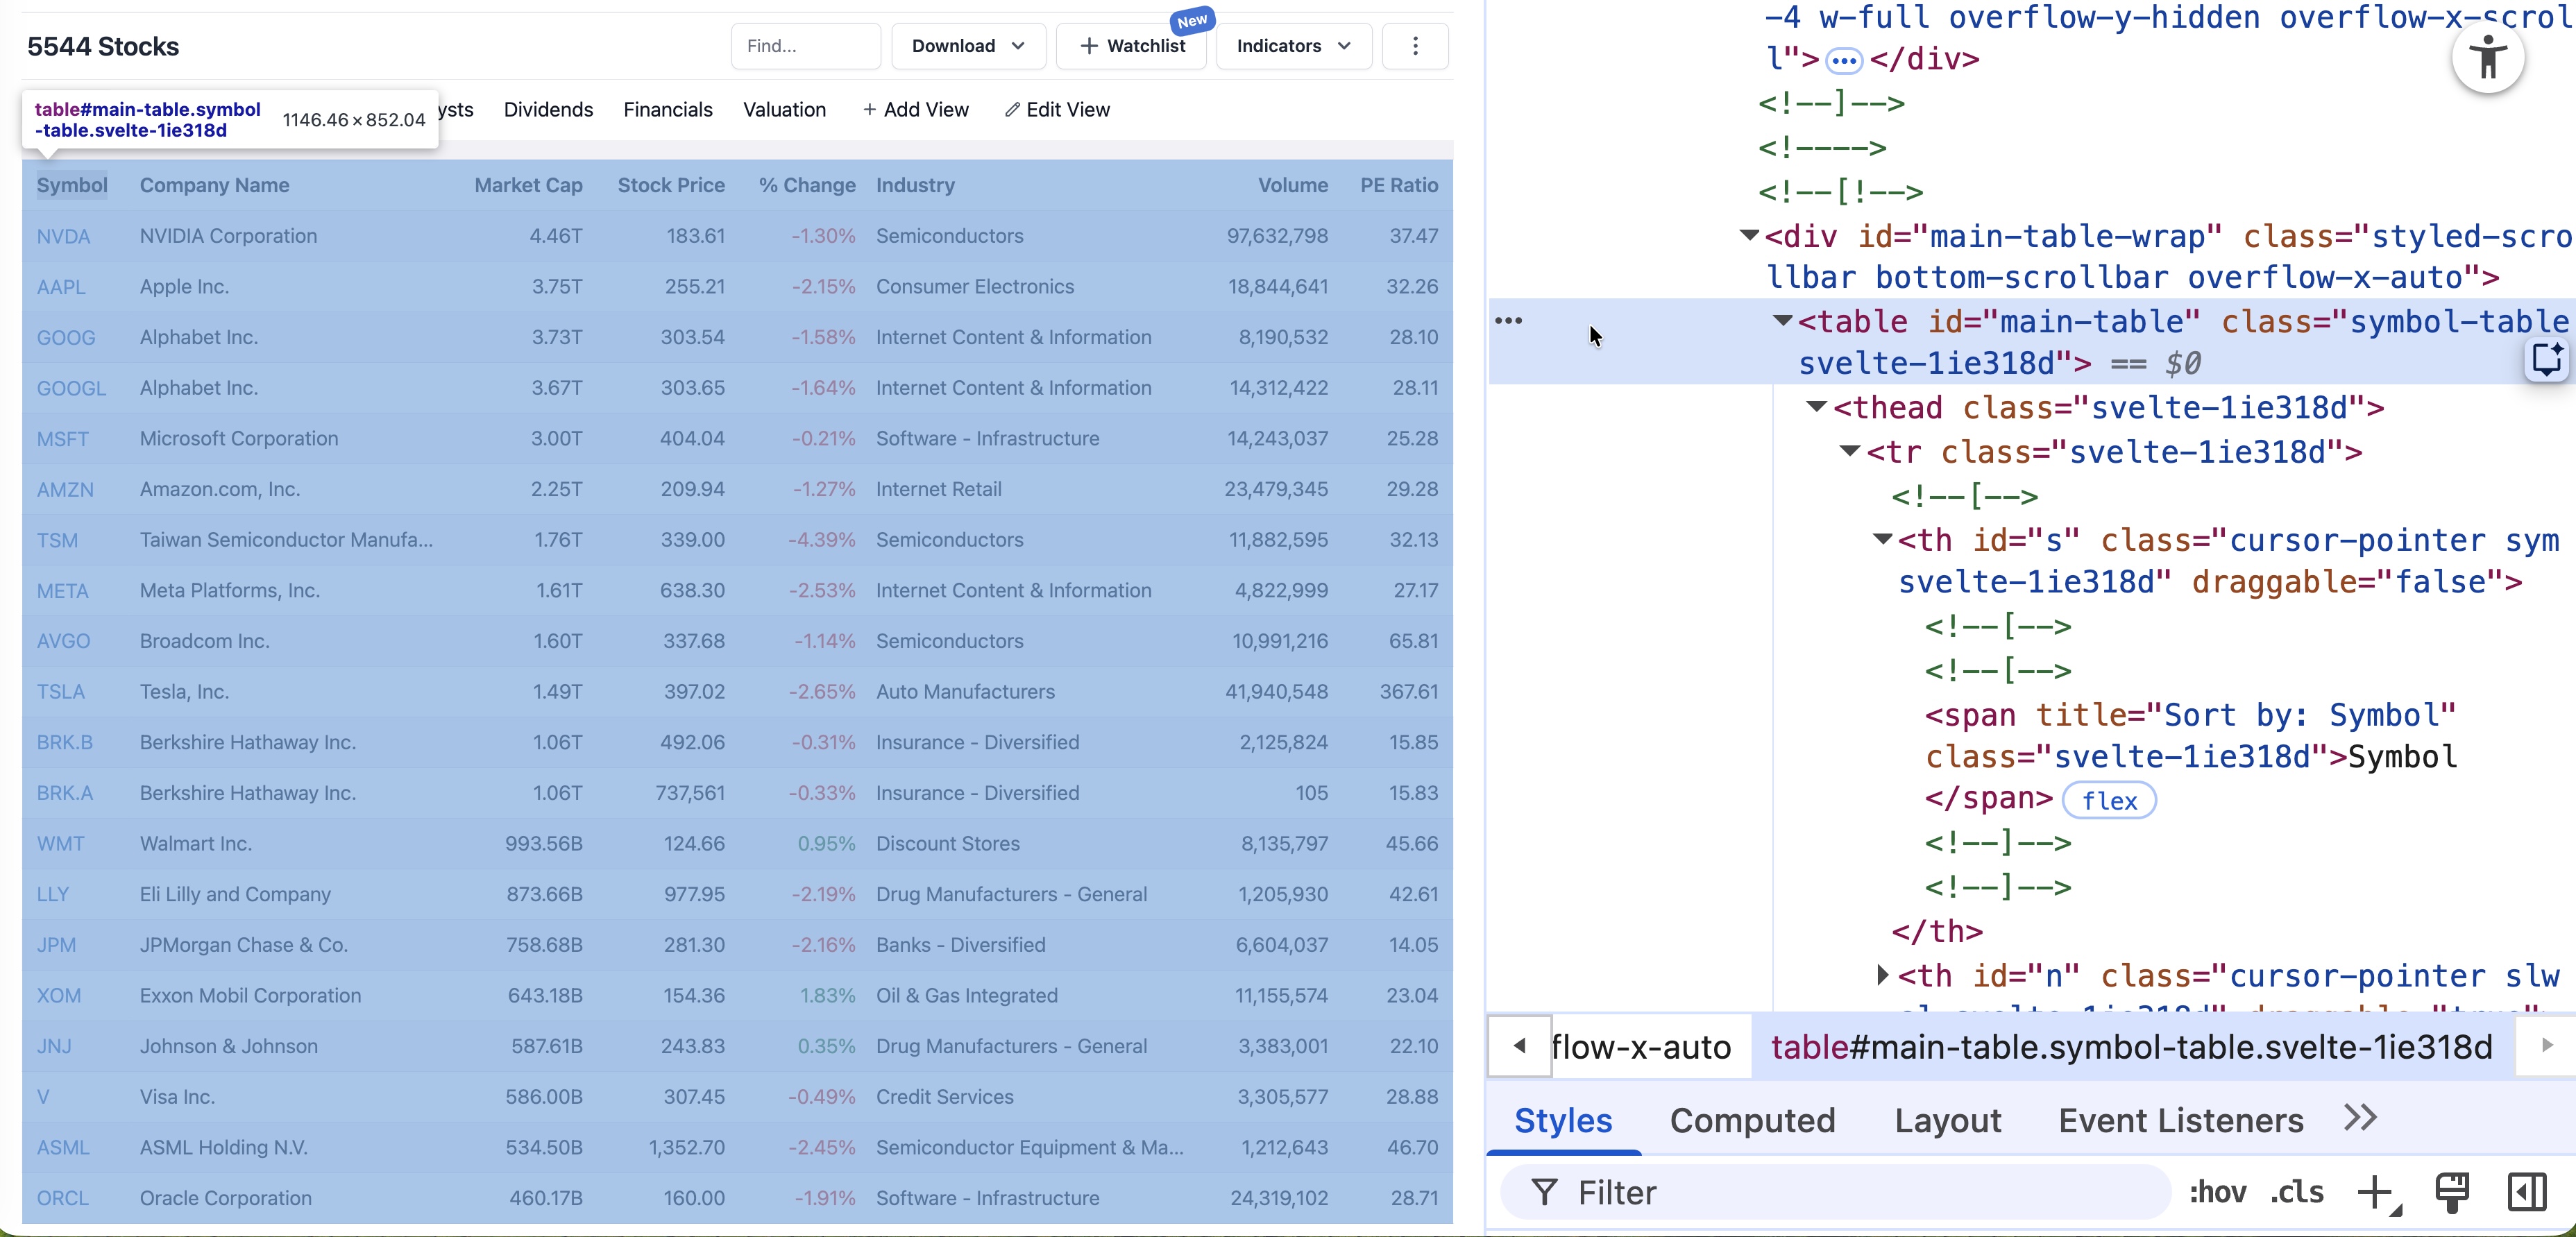This screenshot has width=2576, height=1237.
Task: Open the NVDA stock symbol link
Action: tap(63, 236)
